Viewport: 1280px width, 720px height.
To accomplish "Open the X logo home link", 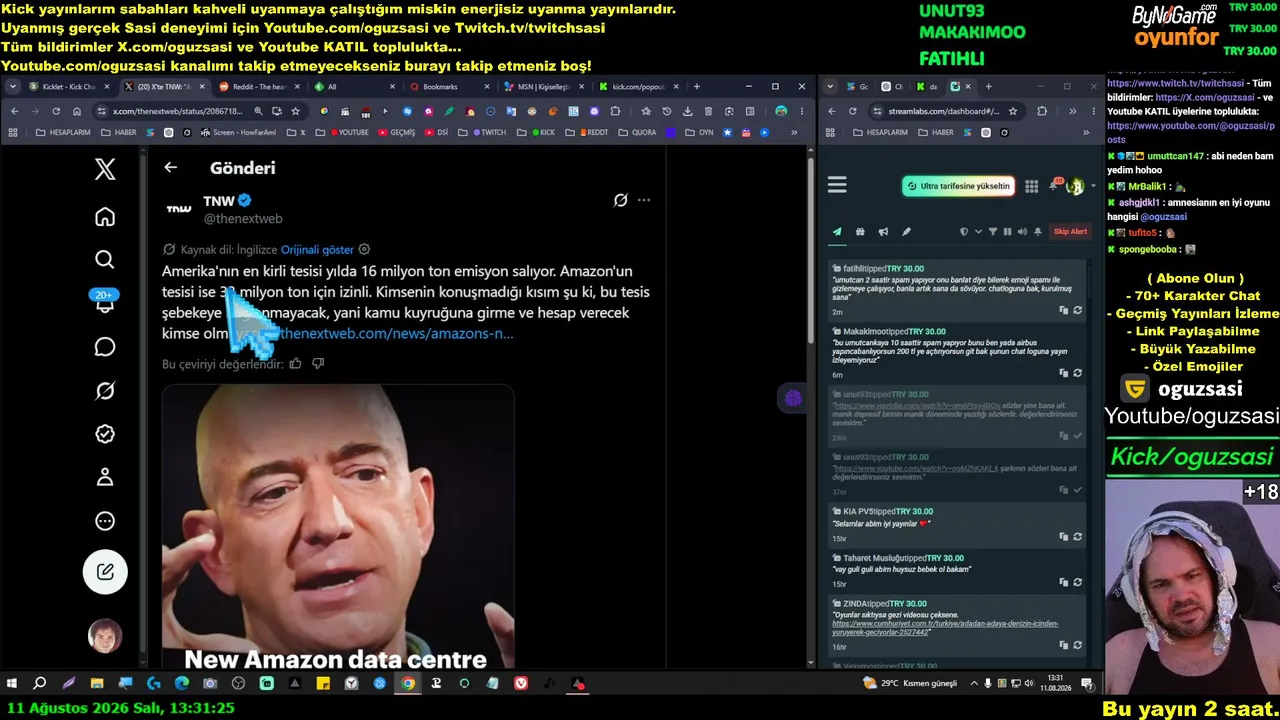I will (x=105, y=169).
